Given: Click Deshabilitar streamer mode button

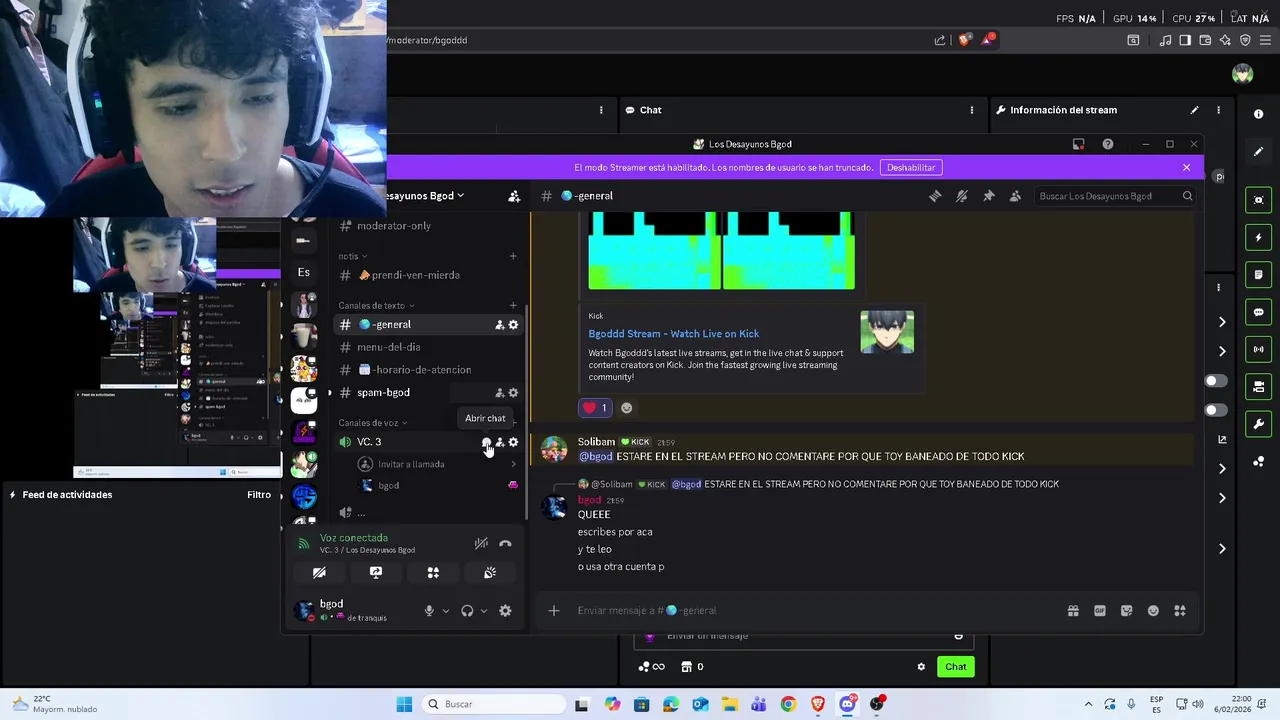Looking at the screenshot, I should pyautogui.click(x=911, y=168).
